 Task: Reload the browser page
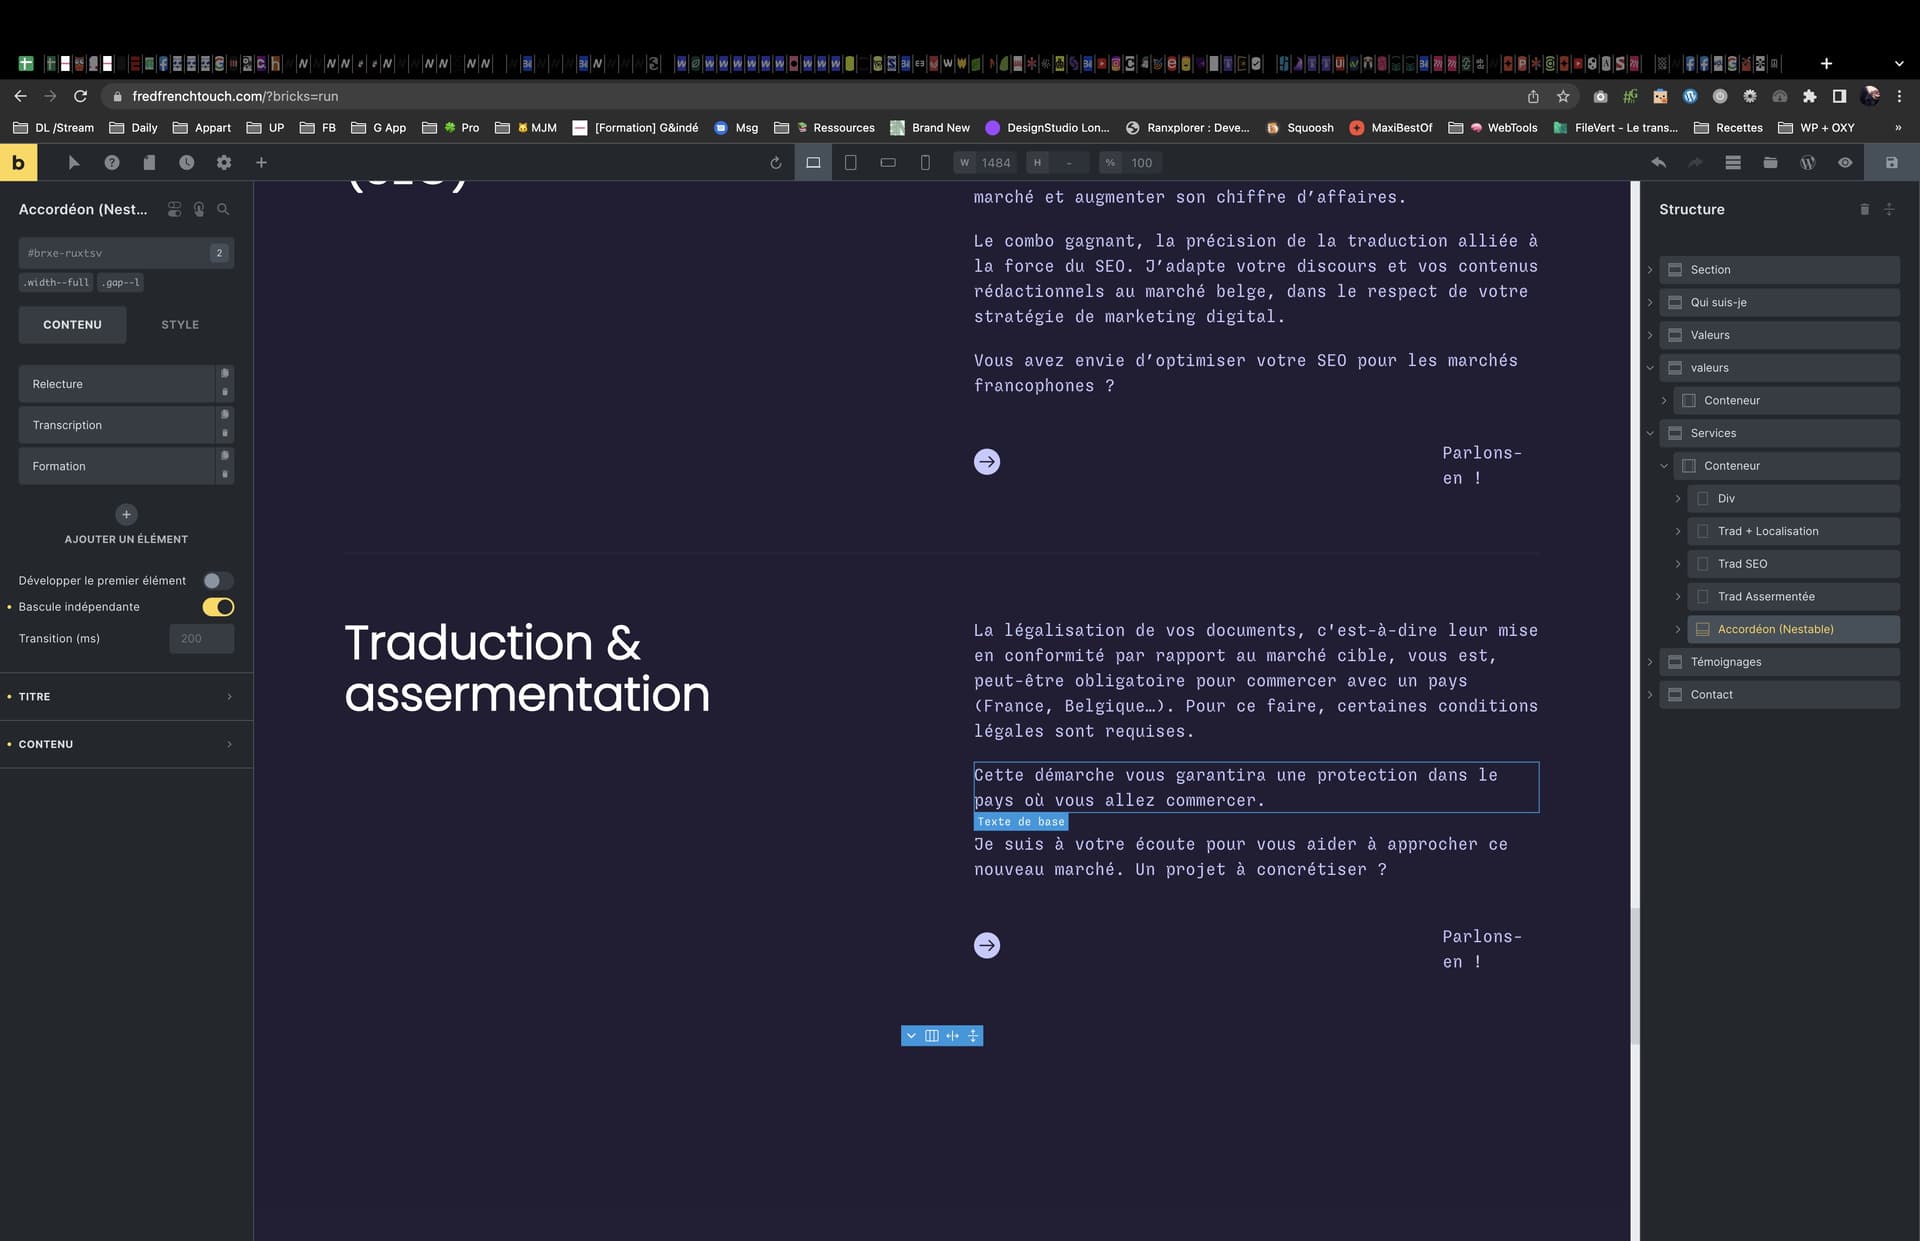(81, 96)
